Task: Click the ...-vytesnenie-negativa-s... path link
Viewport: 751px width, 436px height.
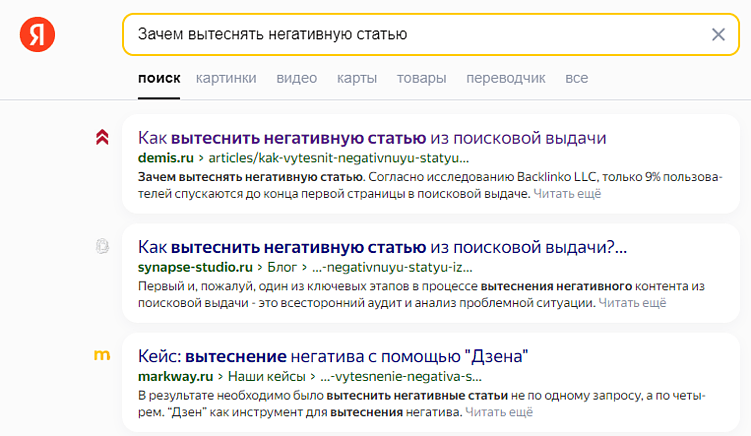Action: tap(401, 376)
